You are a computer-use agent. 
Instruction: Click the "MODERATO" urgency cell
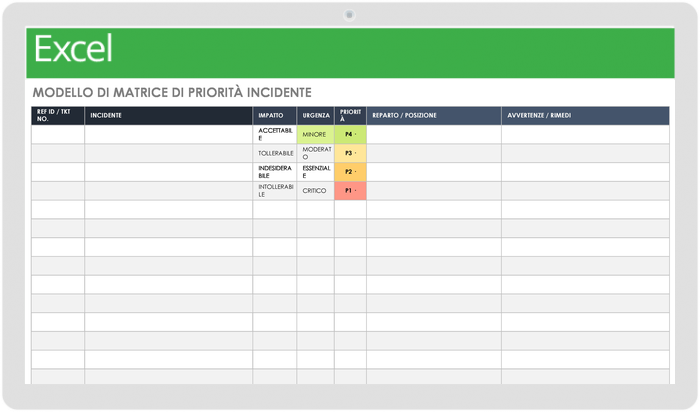[316, 153]
